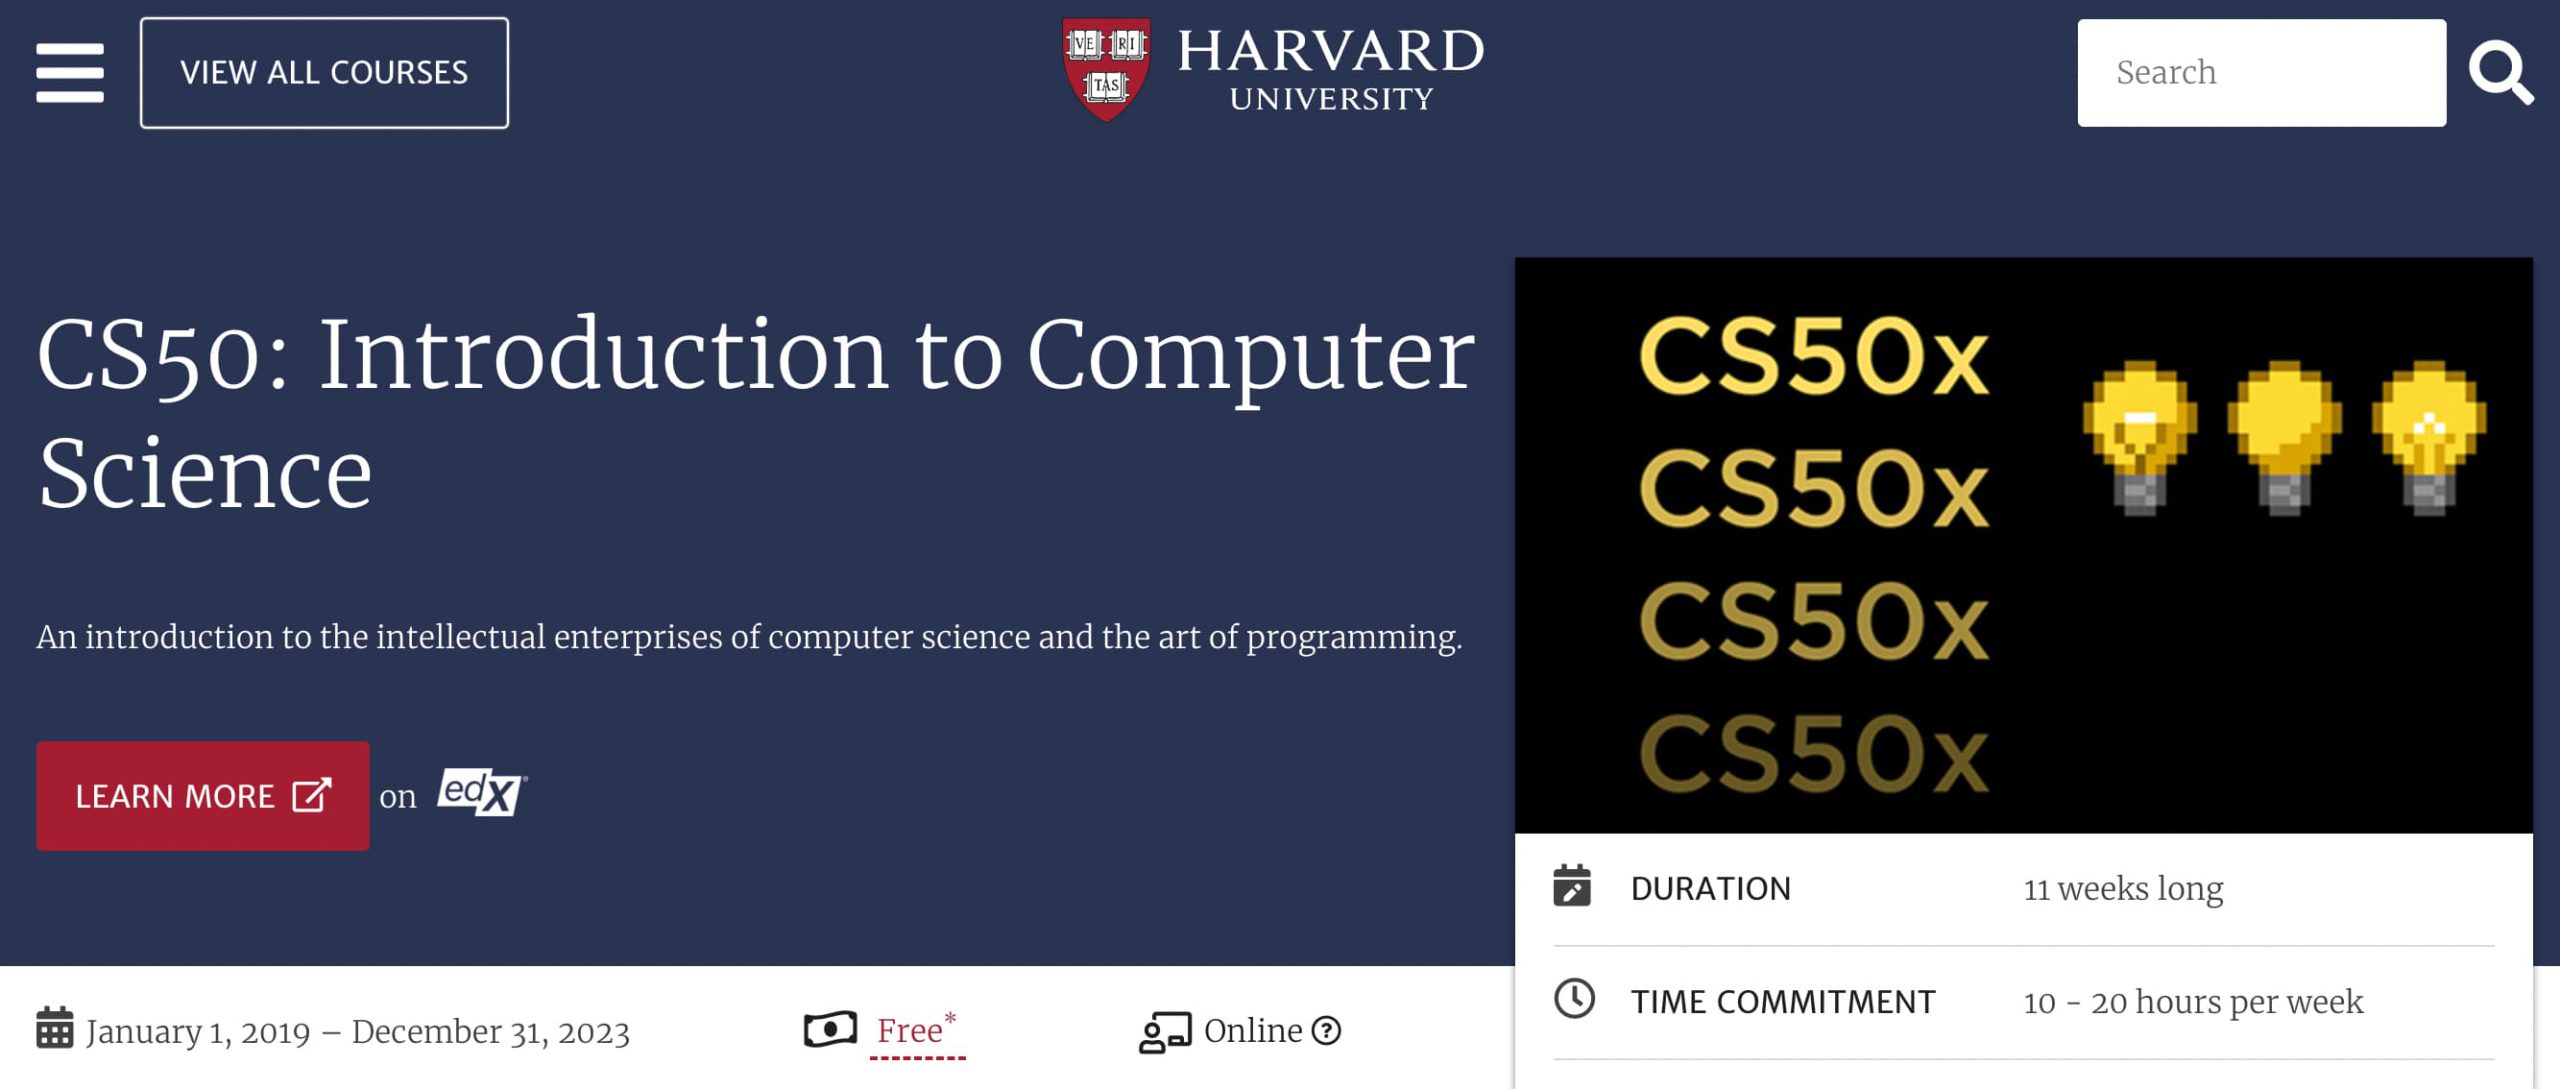Click the VIEW ALL COURSES menu item
Image resolution: width=2560 pixels, height=1089 pixels.
(323, 72)
